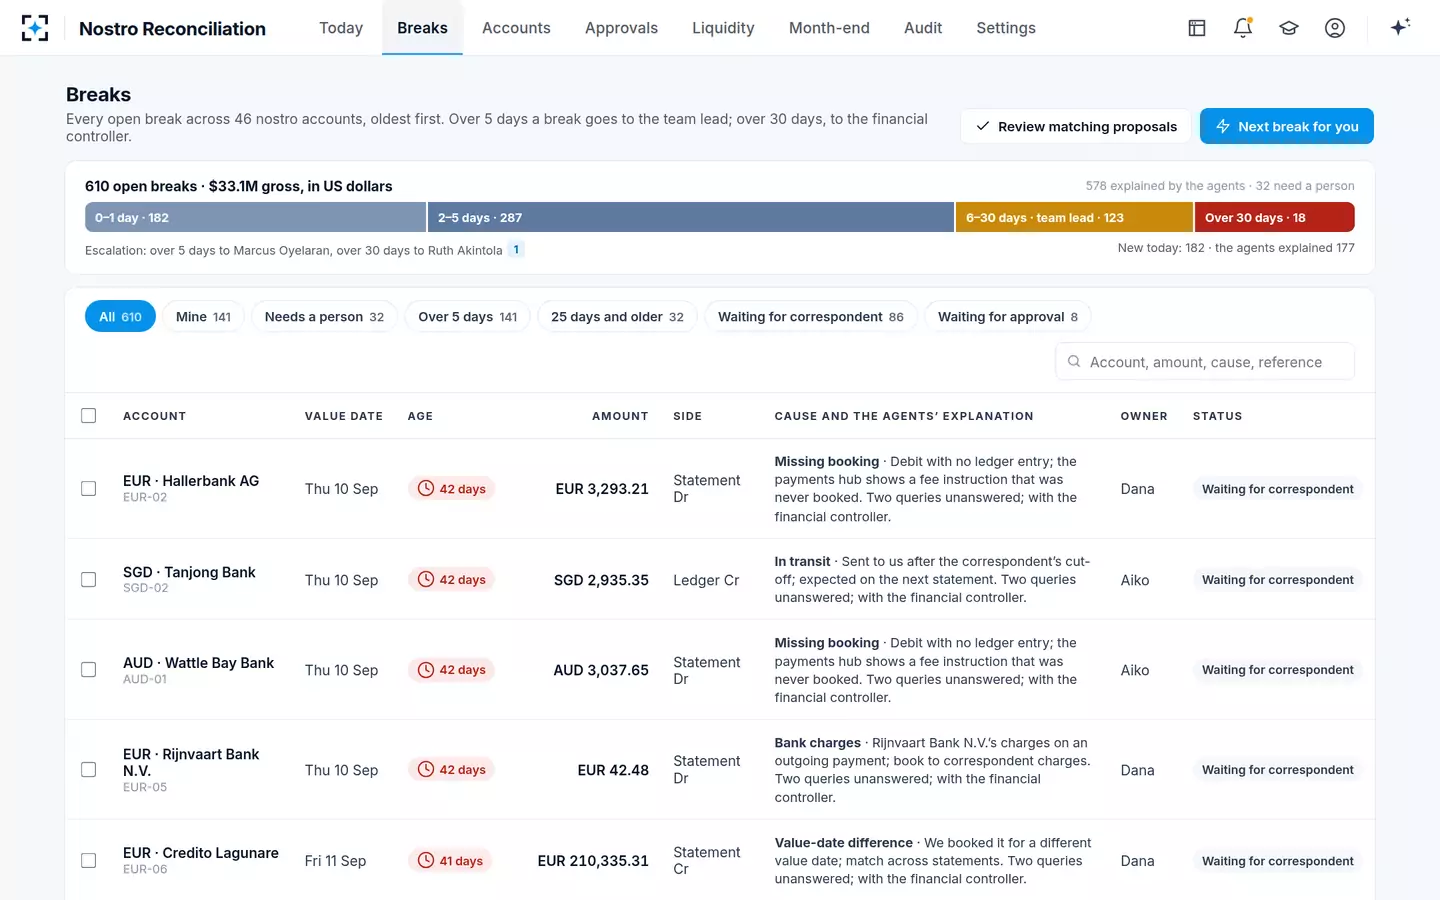
Task: Click the 6–30 days team lead segment
Action: coord(1074,217)
